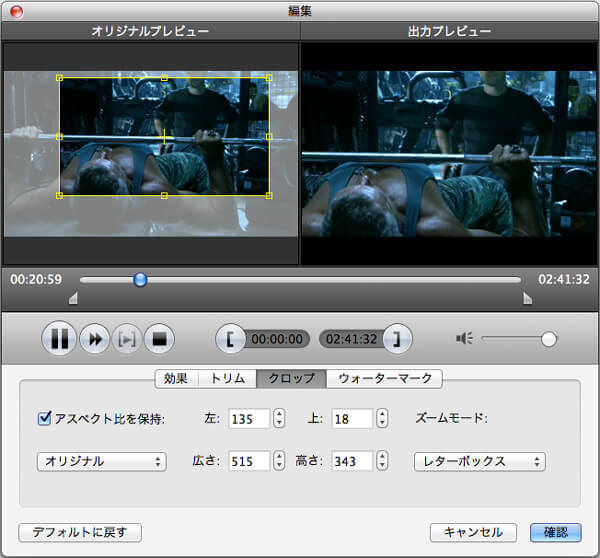
Task: Set trim end with right bracket button
Action: click(x=397, y=339)
